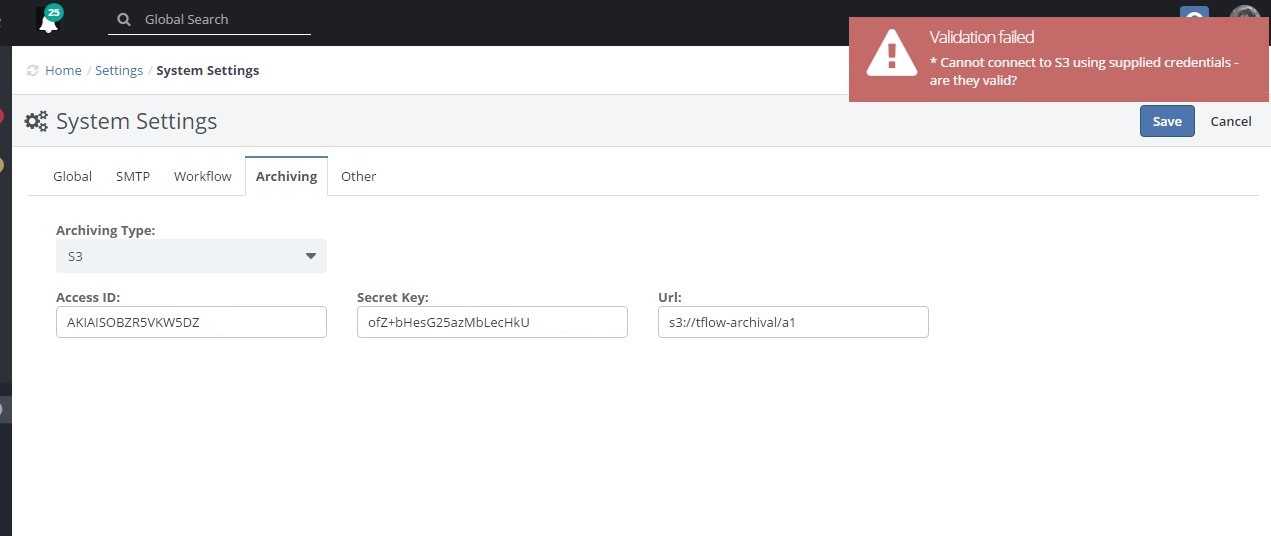Click the Cancel button
This screenshot has height=536, width=1271.
1231,121
